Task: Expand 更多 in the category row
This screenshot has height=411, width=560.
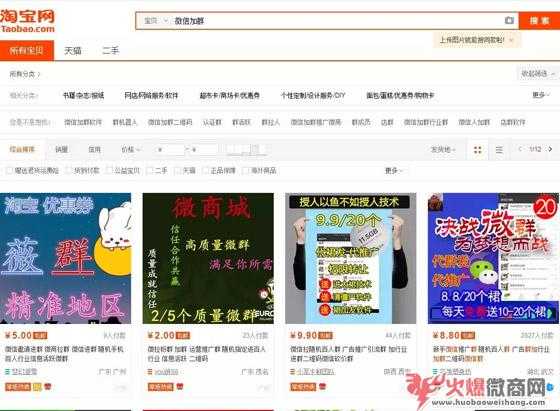Action: point(540,95)
